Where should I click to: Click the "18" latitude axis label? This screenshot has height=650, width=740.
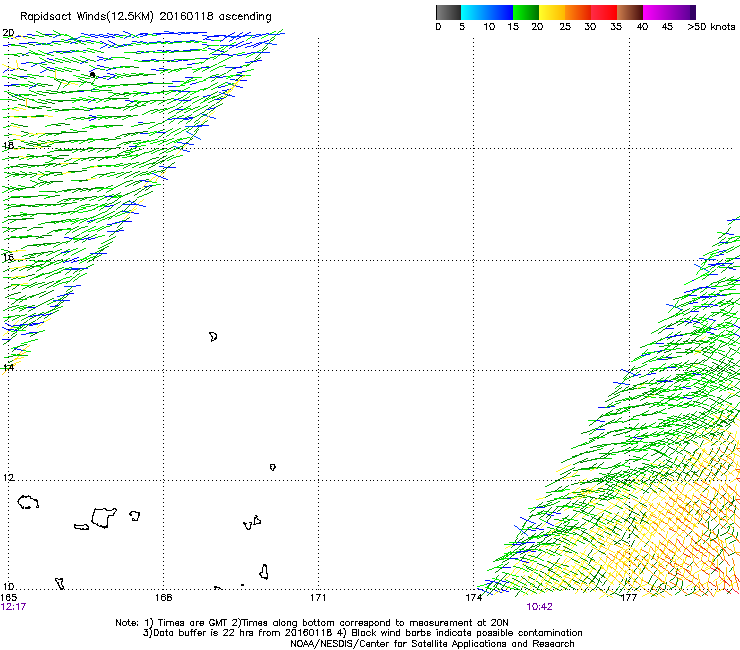[8, 145]
